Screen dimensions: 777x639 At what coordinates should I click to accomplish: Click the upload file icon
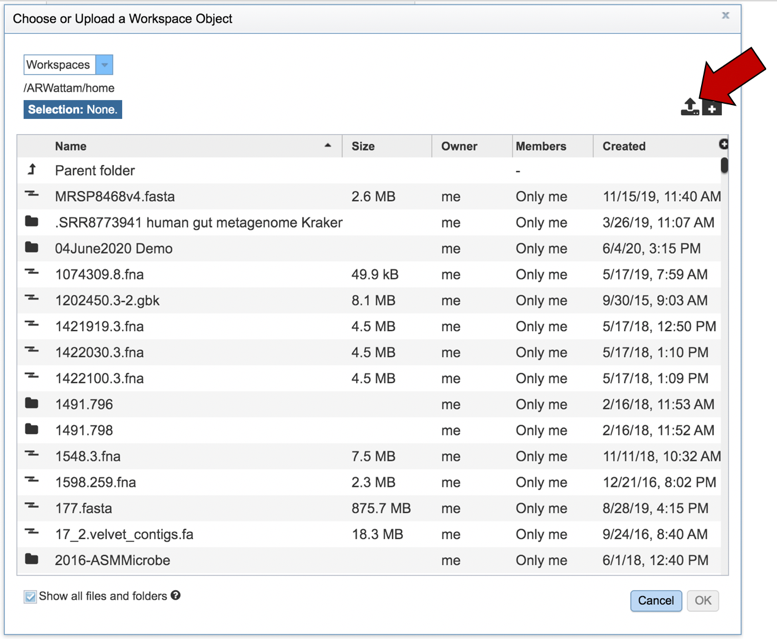(689, 107)
